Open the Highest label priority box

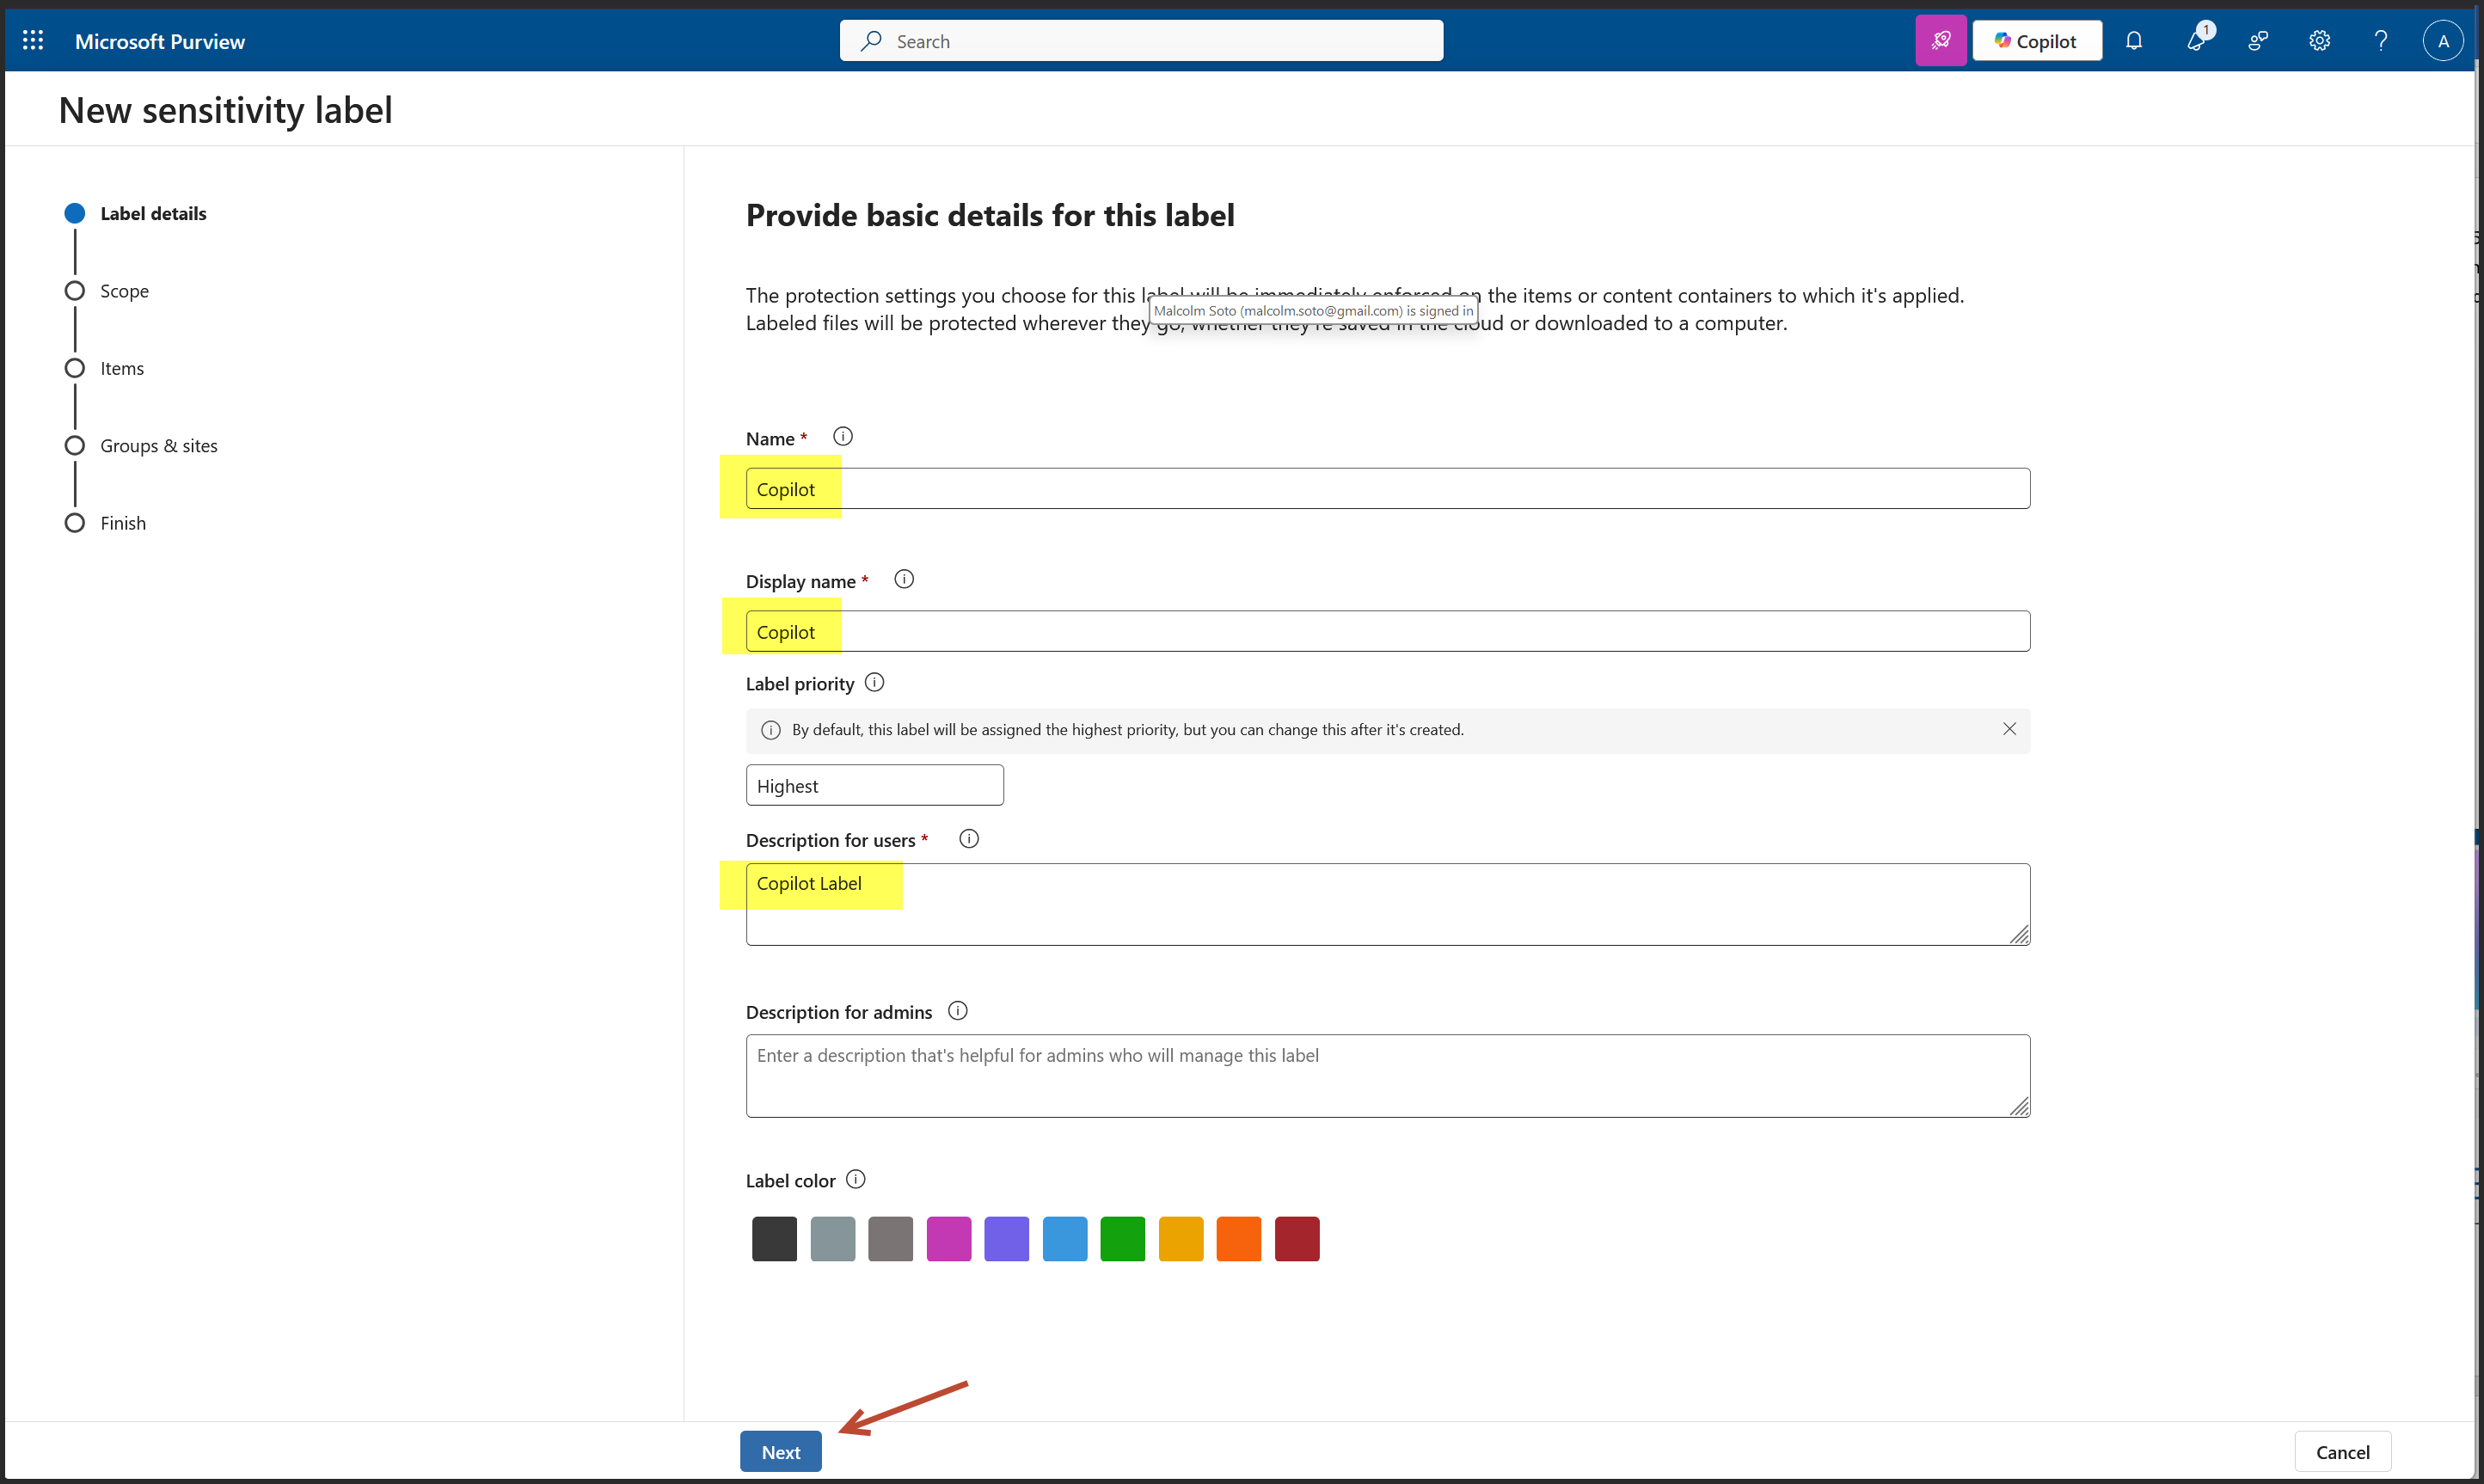874,786
